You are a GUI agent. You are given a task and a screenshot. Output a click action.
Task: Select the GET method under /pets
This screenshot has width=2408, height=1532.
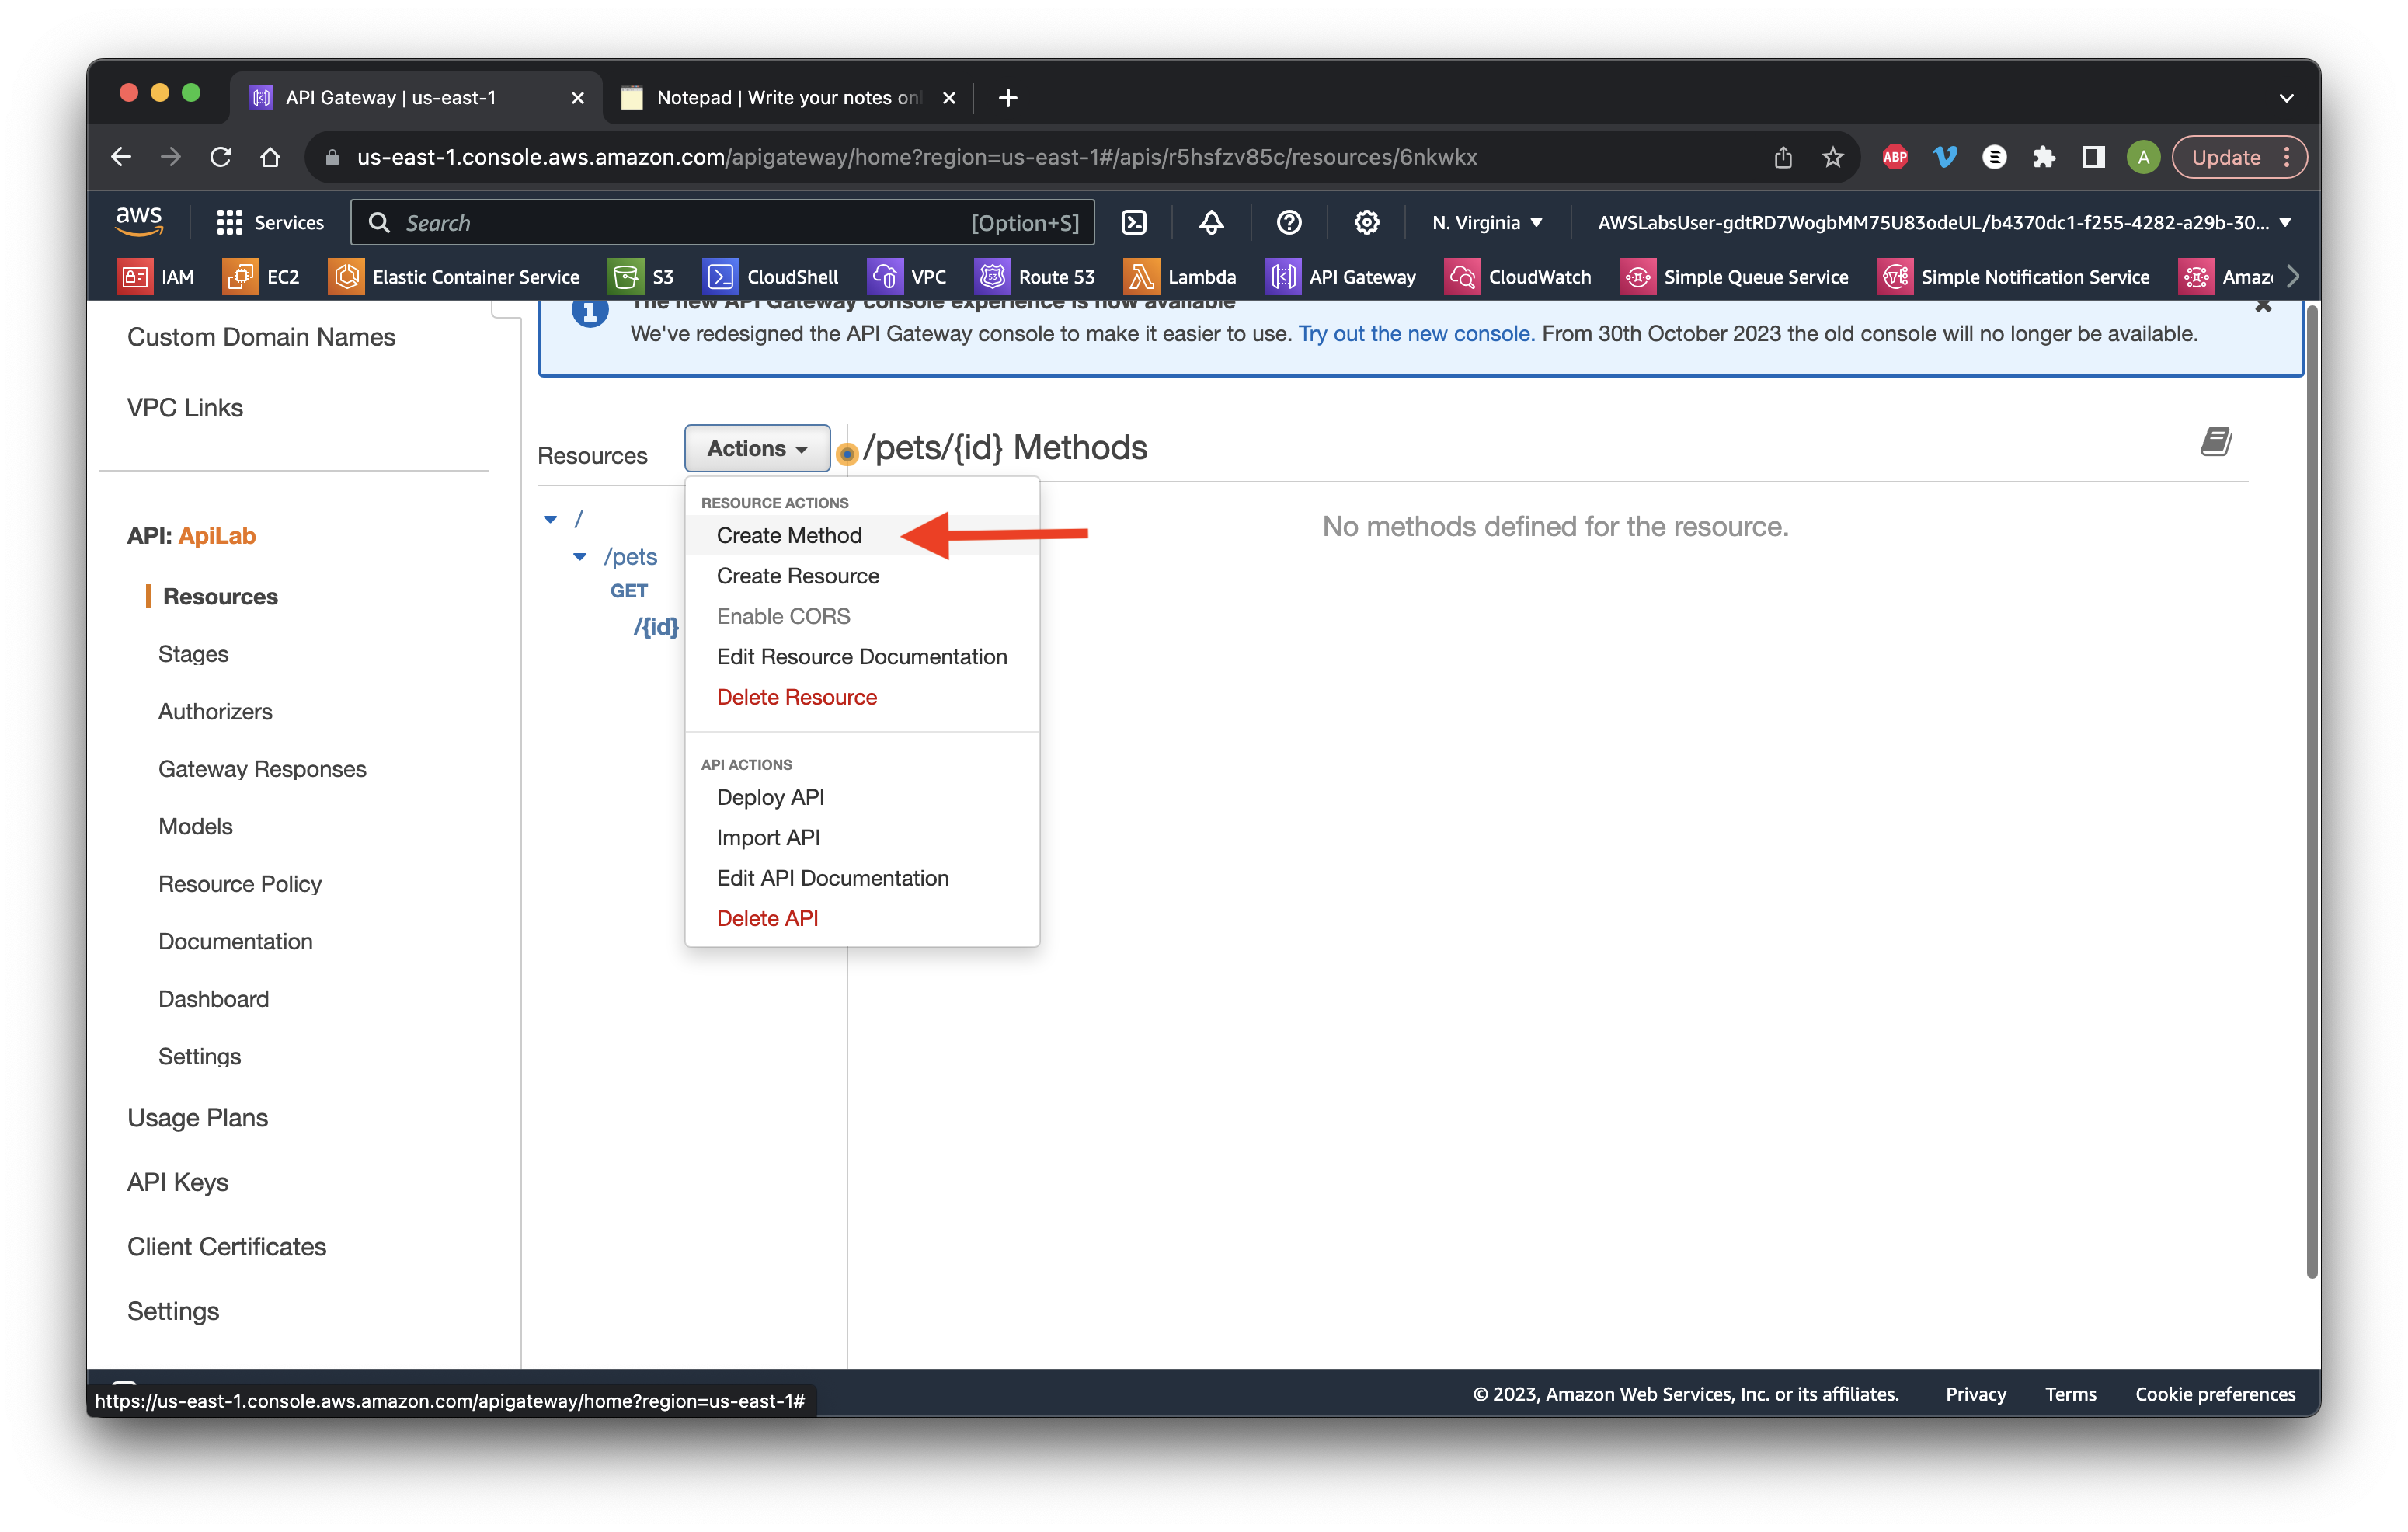coord(629,591)
